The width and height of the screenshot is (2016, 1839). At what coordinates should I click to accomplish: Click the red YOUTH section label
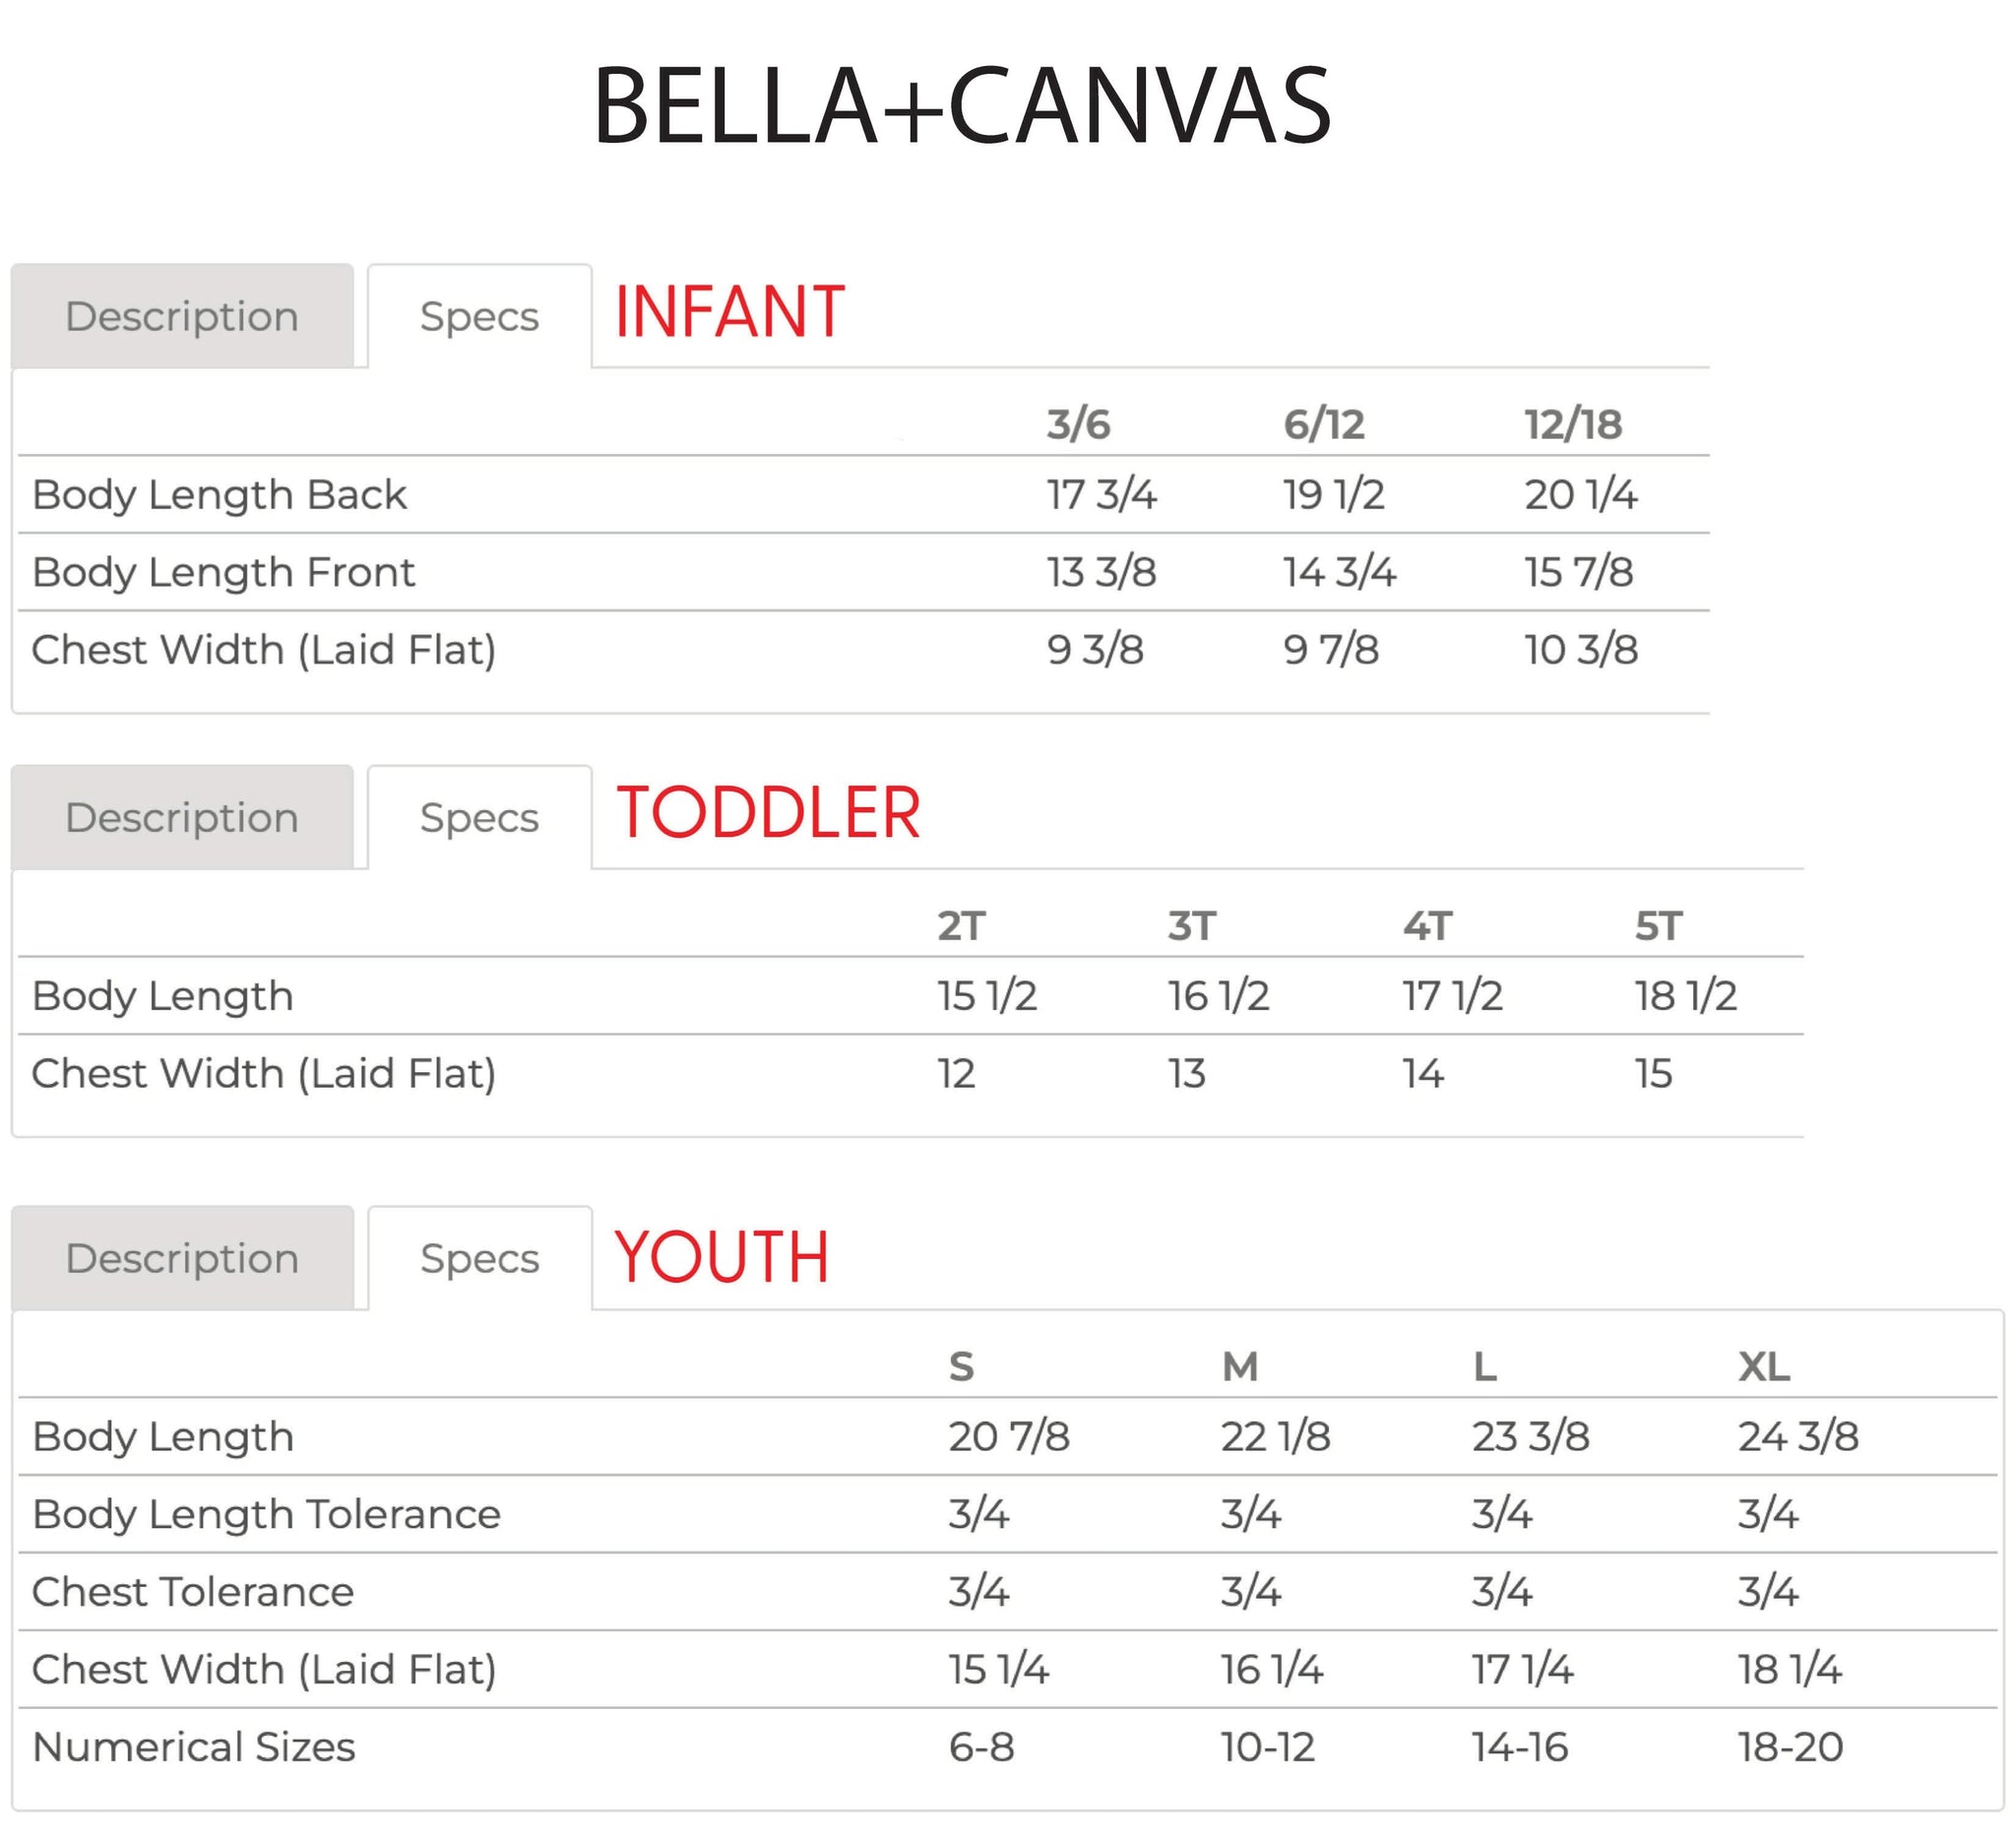coord(721,1256)
